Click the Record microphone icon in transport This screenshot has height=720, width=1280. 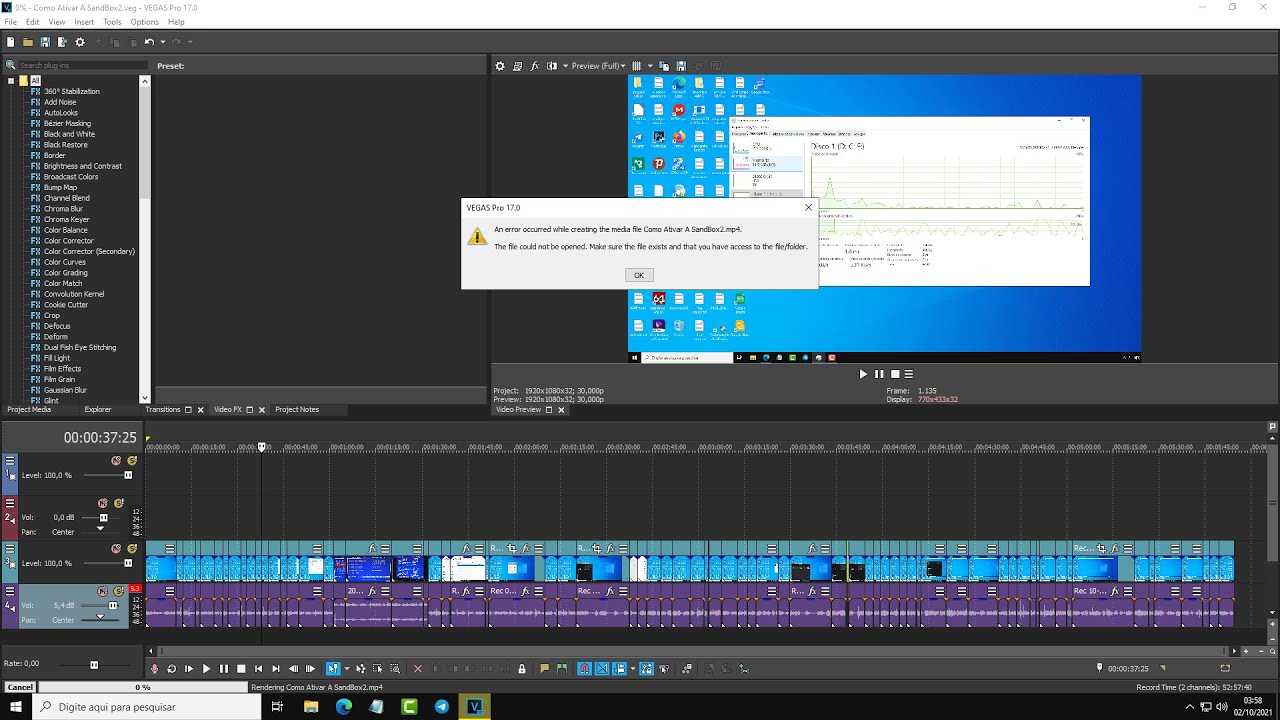tap(154, 668)
